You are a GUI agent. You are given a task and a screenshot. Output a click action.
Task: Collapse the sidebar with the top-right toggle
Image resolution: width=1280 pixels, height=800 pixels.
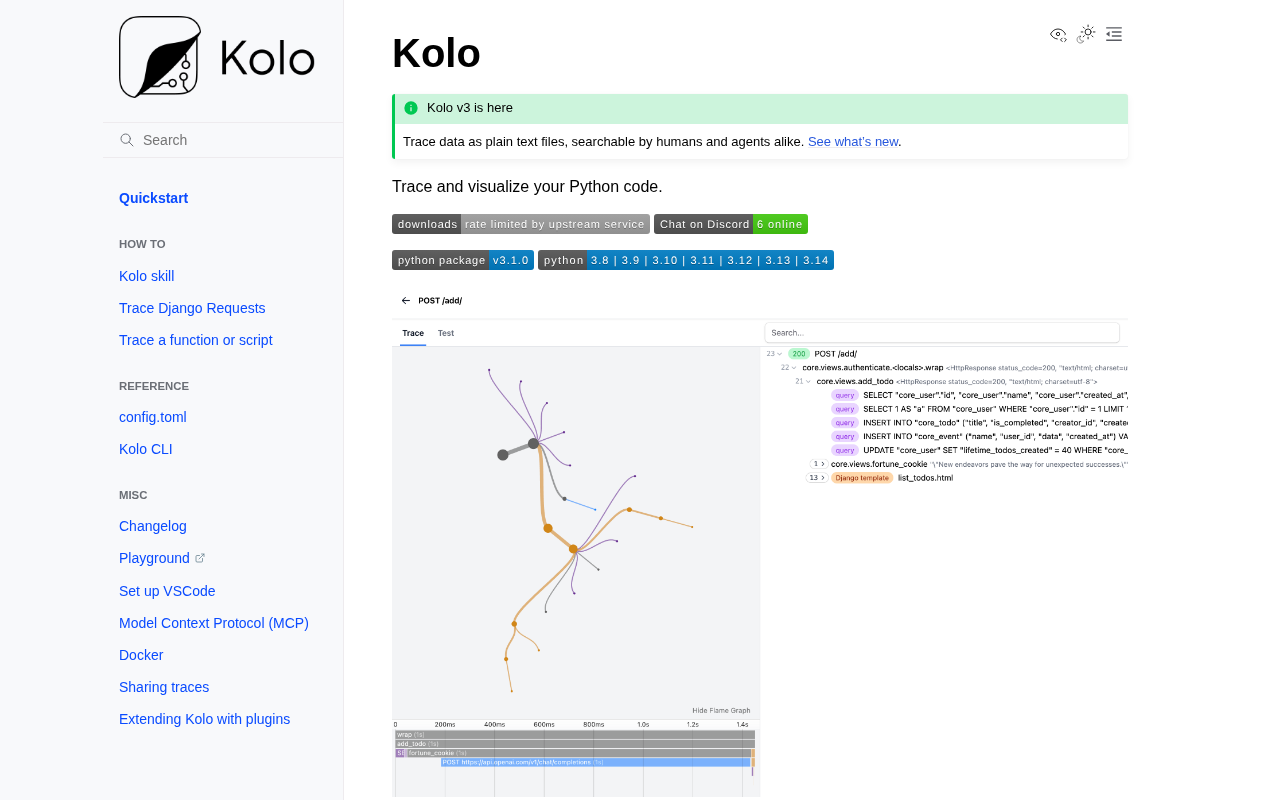pyautogui.click(x=1114, y=34)
